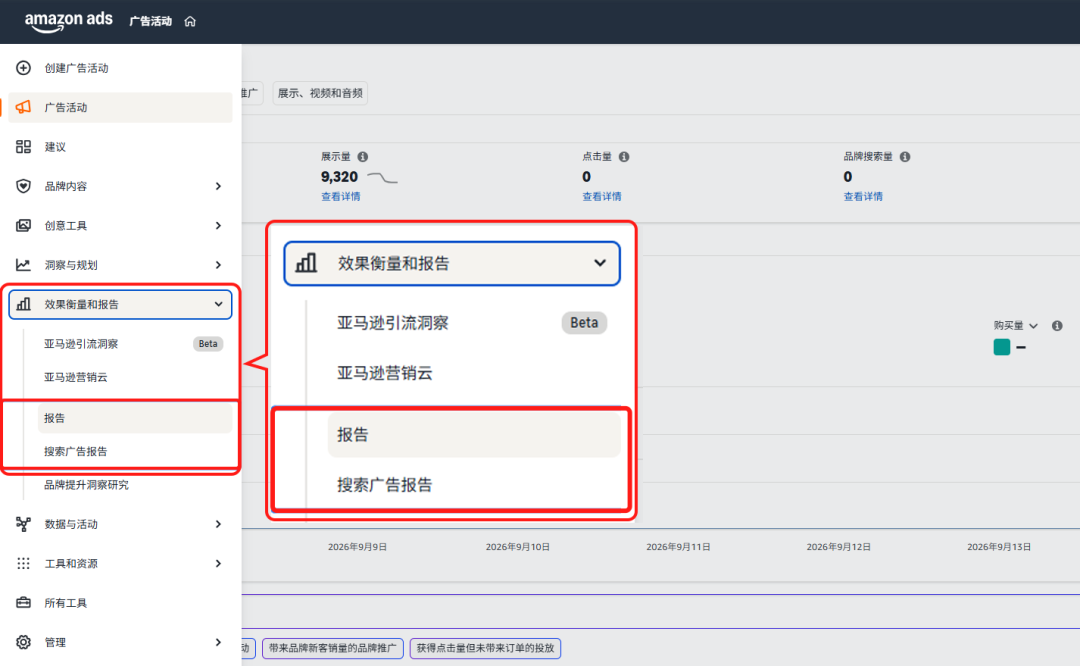Expand the 工具和资源 chevron

218,563
